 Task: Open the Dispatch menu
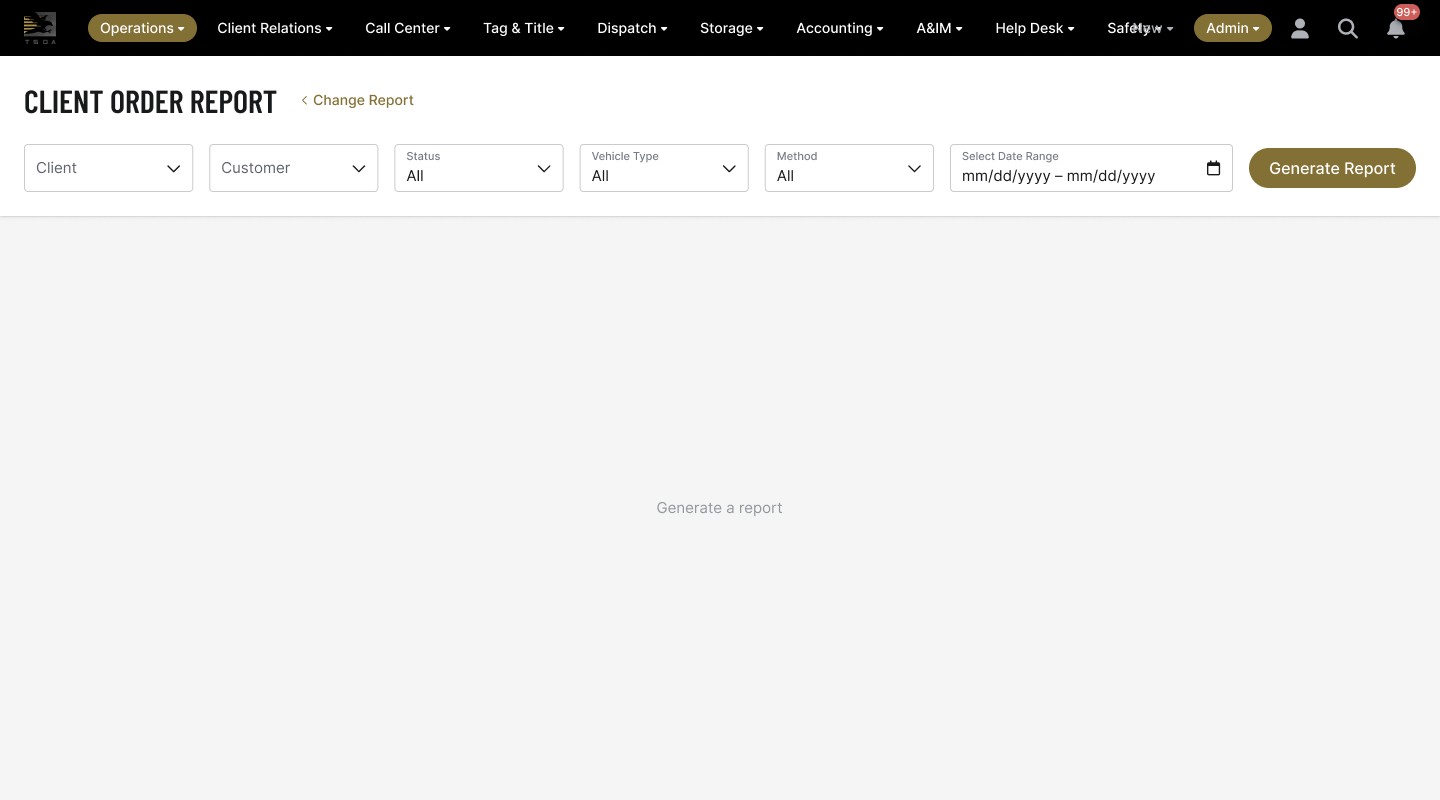tap(632, 28)
